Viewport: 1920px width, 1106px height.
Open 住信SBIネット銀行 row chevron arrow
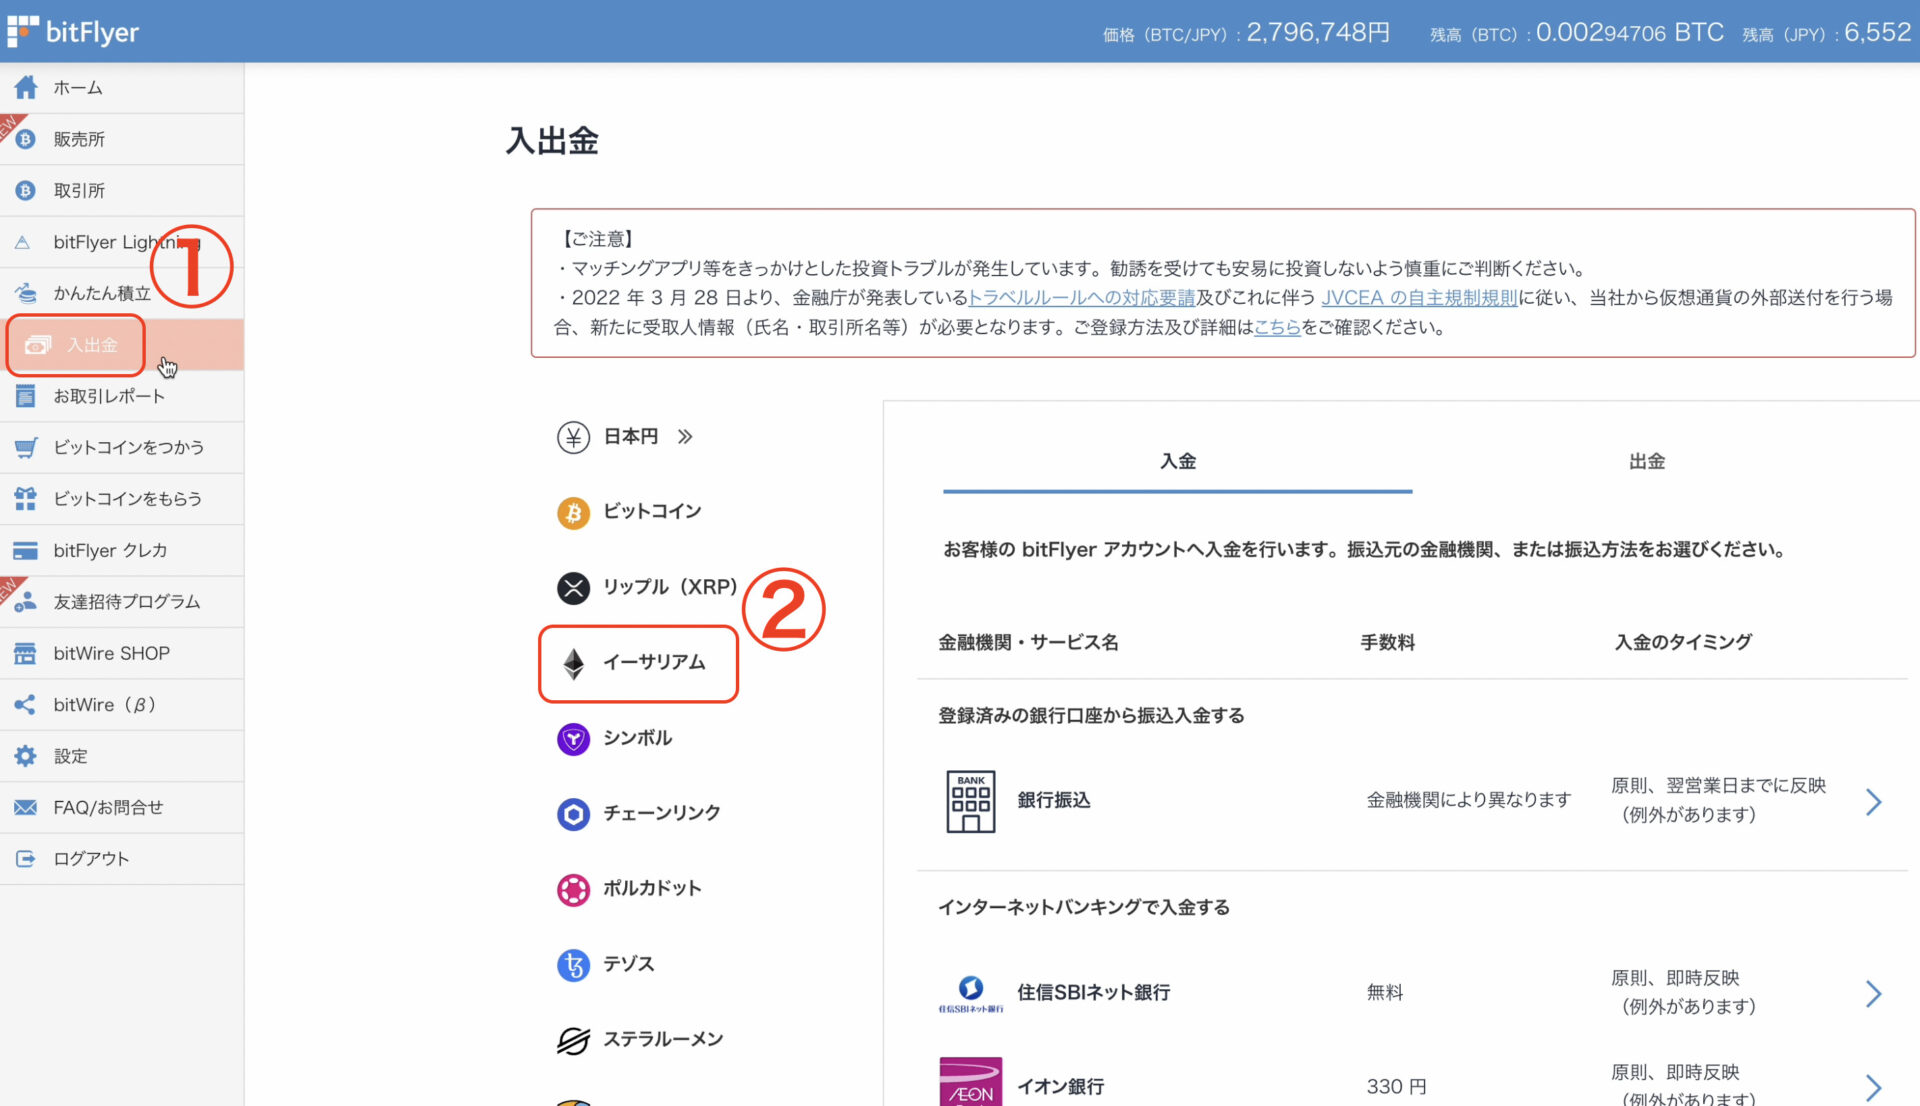click(1874, 993)
